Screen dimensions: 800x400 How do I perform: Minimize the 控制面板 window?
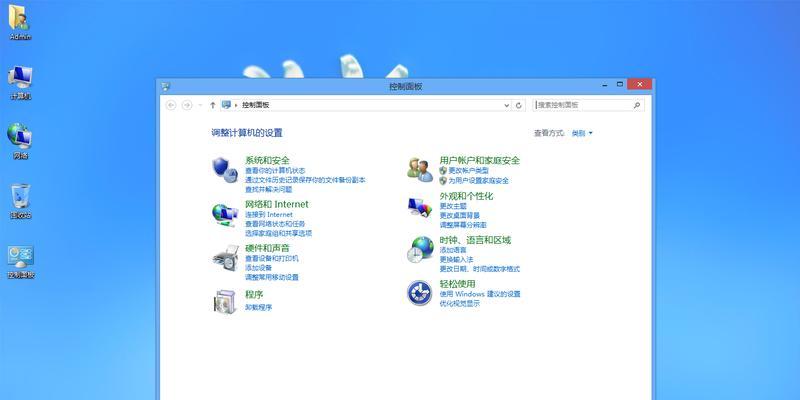pyautogui.click(x=605, y=85)
